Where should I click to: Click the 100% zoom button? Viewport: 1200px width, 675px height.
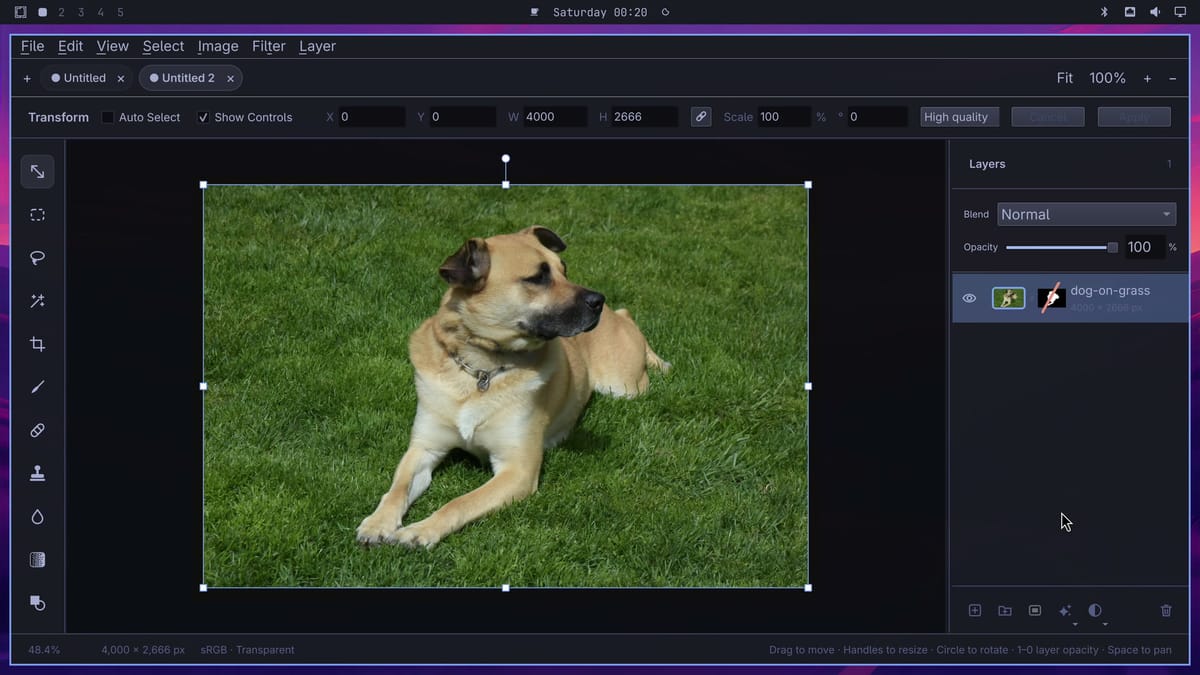tap(1107, 78)
